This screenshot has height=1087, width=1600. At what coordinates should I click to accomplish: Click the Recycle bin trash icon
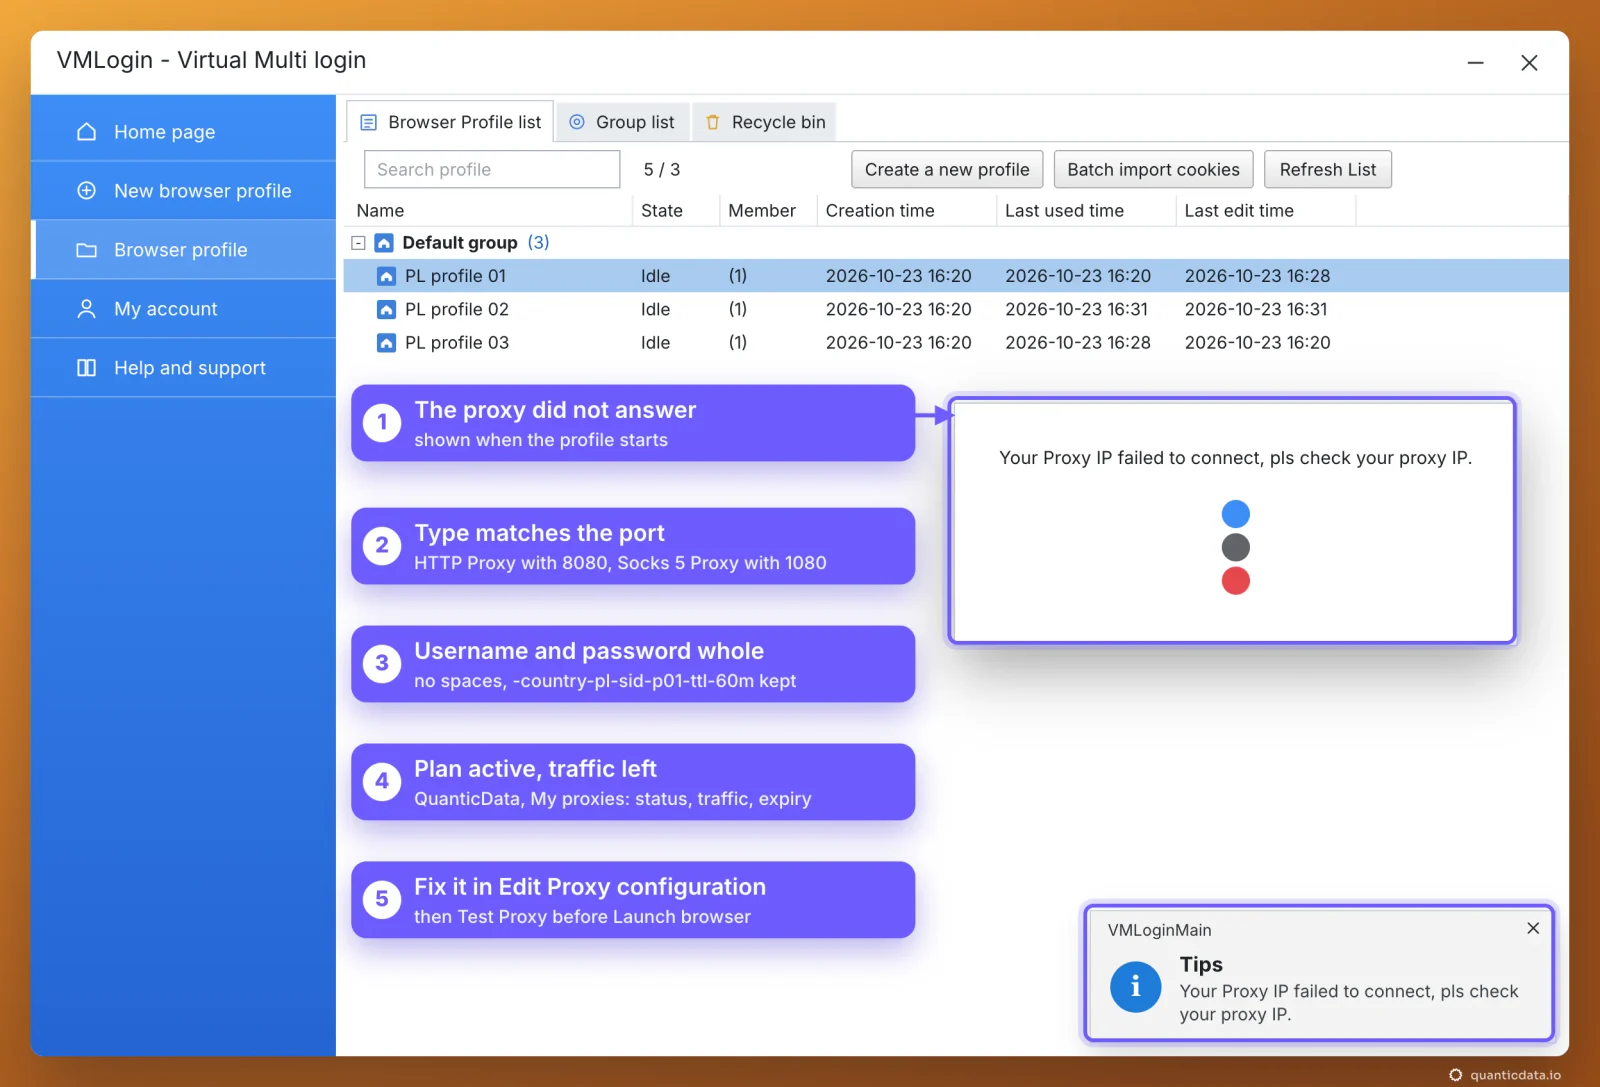[x=713, y=122]
